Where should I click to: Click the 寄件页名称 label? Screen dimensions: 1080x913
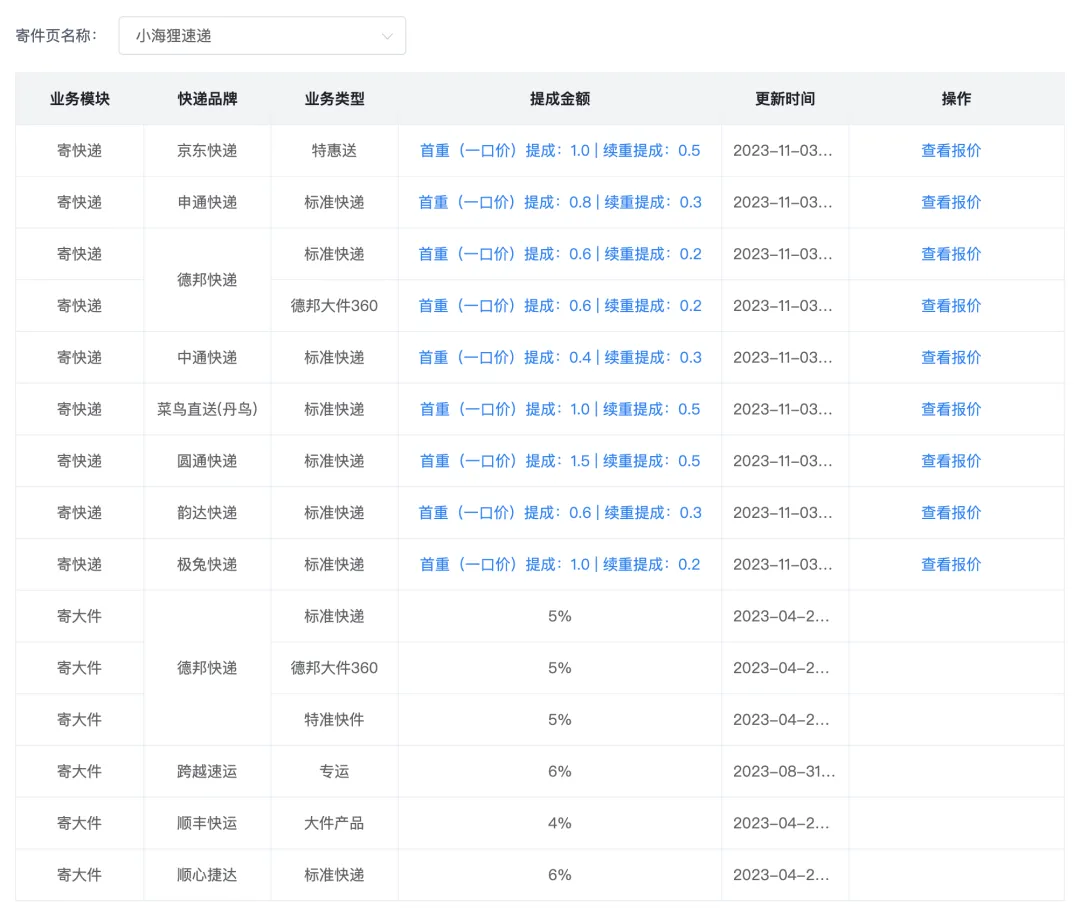click(56, 36)
